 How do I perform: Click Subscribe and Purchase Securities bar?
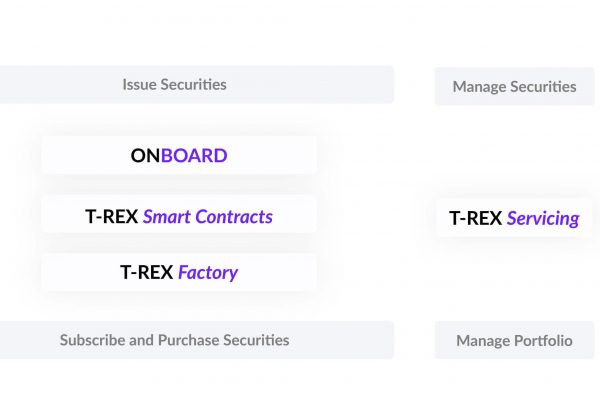click(197, 340)
